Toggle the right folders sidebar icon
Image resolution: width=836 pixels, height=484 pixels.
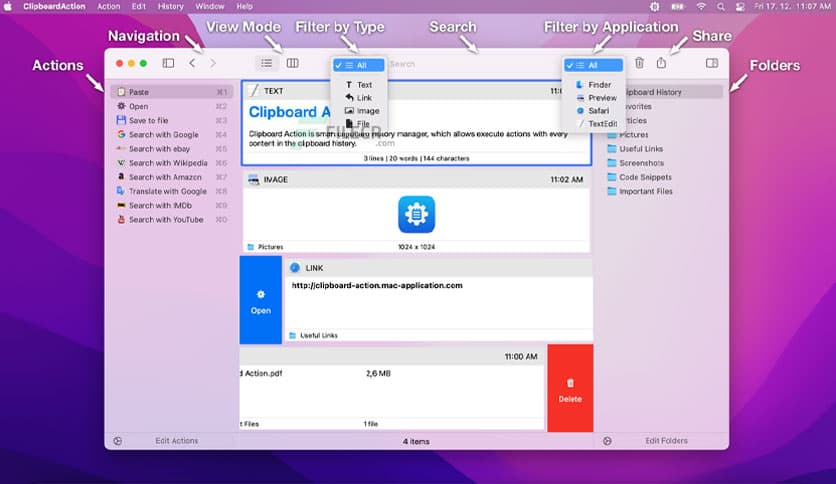[712, 63]
